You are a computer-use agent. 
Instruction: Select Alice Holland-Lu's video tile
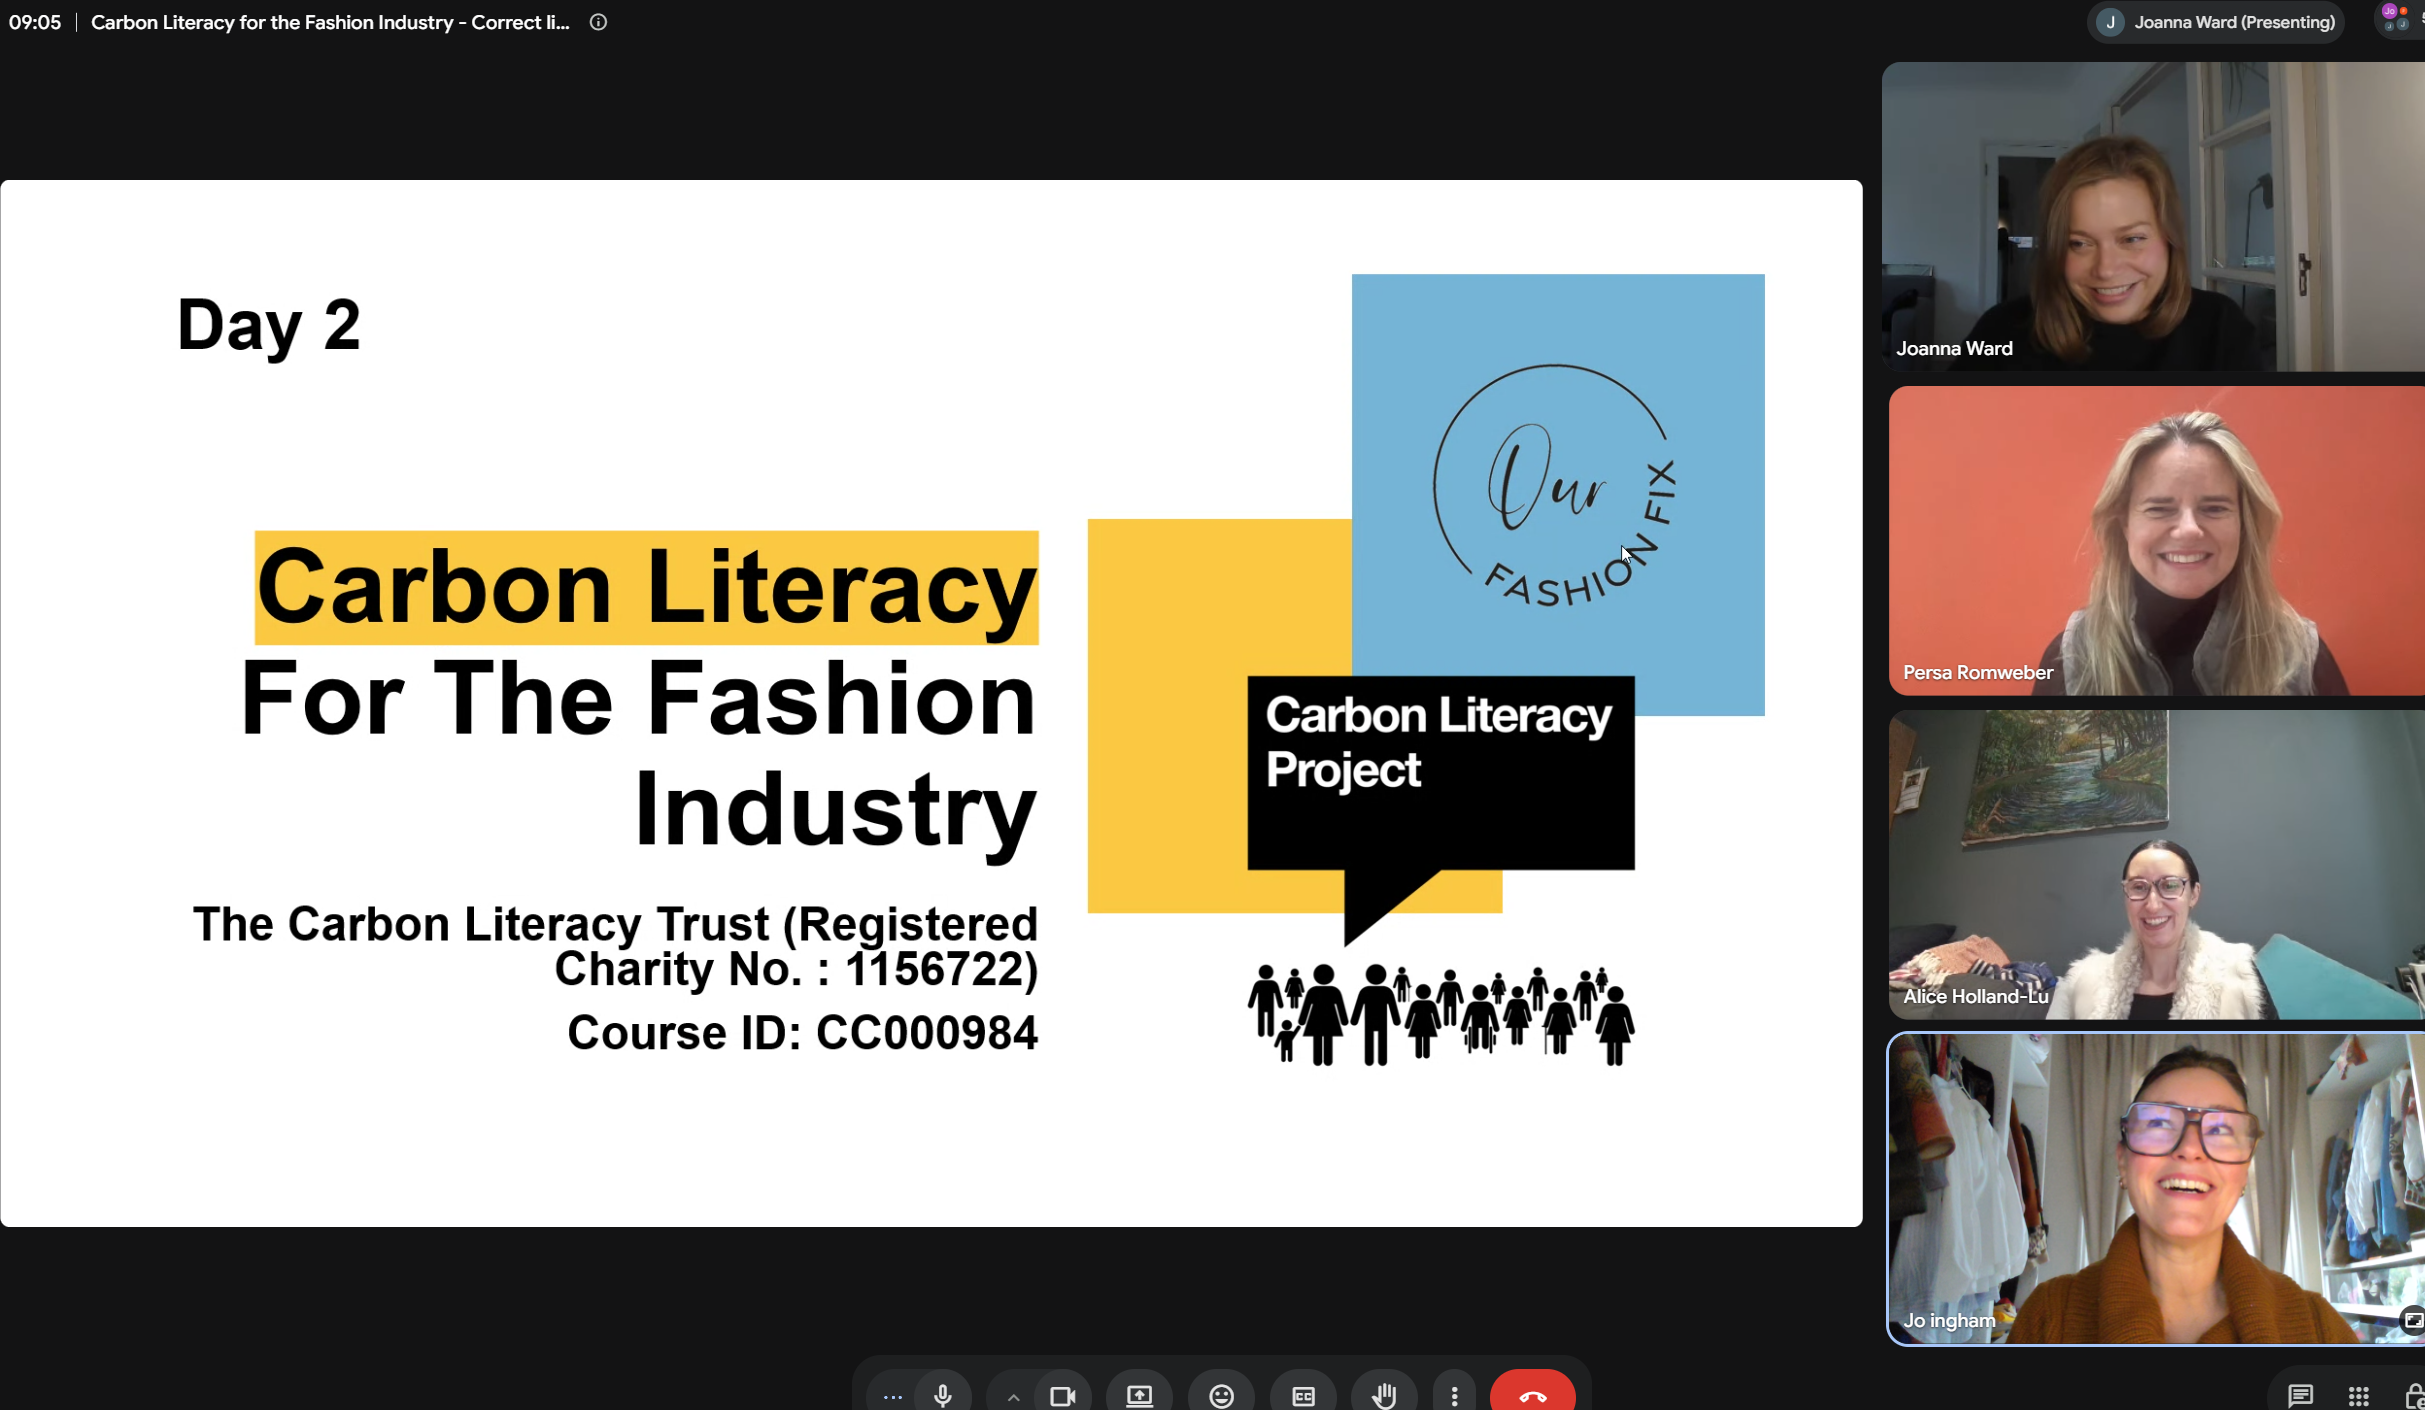pos(2156,864)
